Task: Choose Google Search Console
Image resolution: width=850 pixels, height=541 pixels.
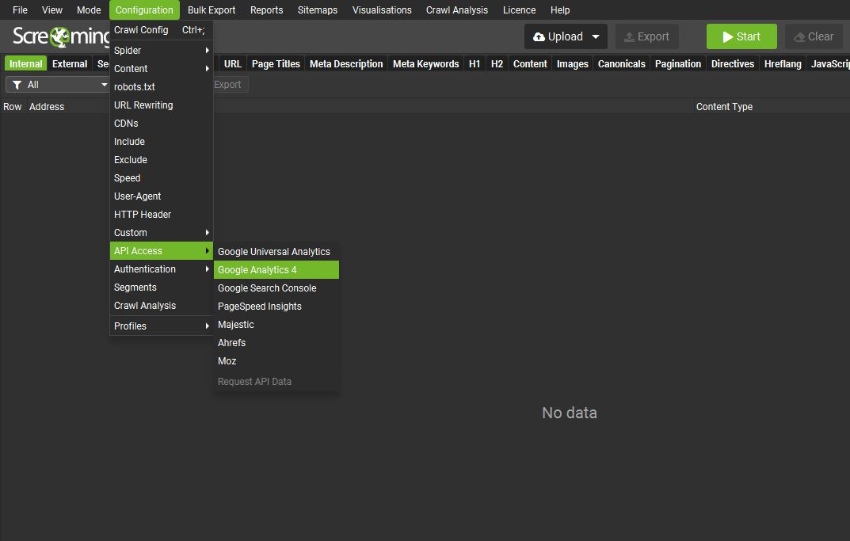Action: pyautogui.click(x=276, y=288)
